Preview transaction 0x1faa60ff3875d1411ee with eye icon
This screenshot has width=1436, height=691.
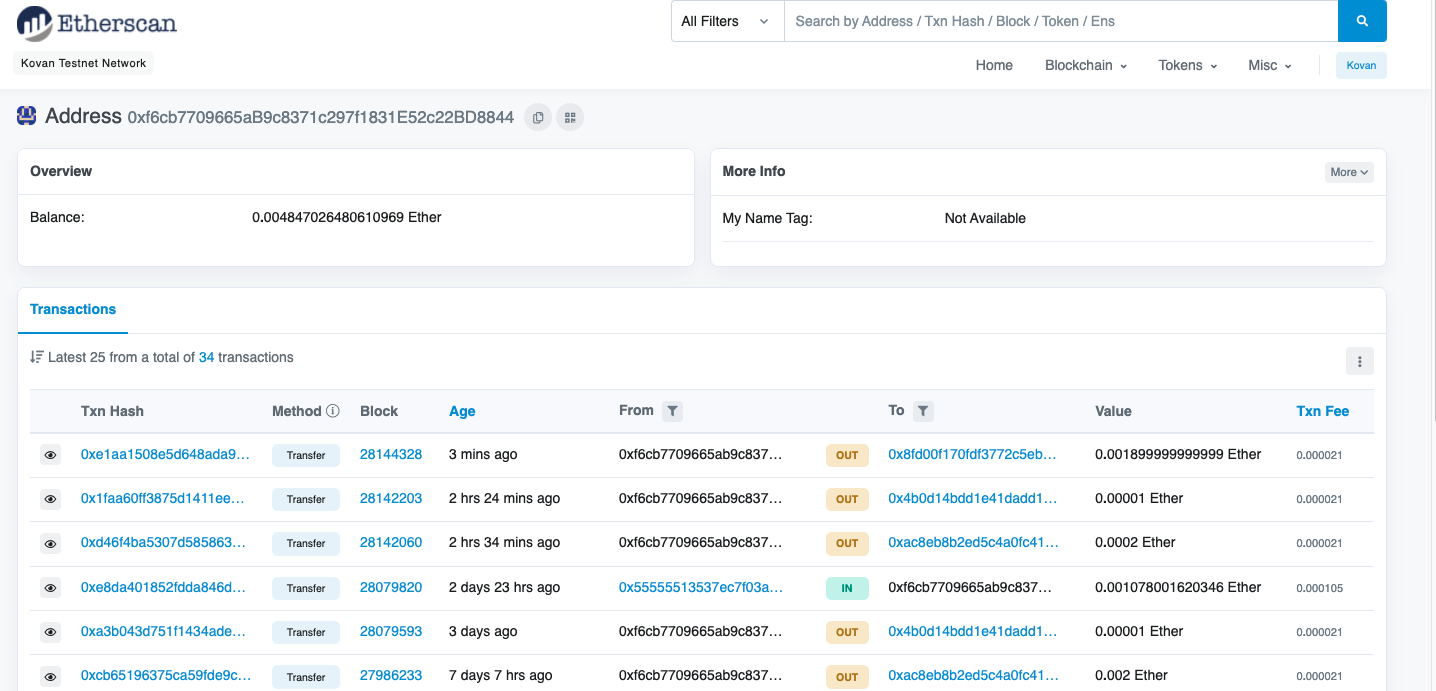50,499
